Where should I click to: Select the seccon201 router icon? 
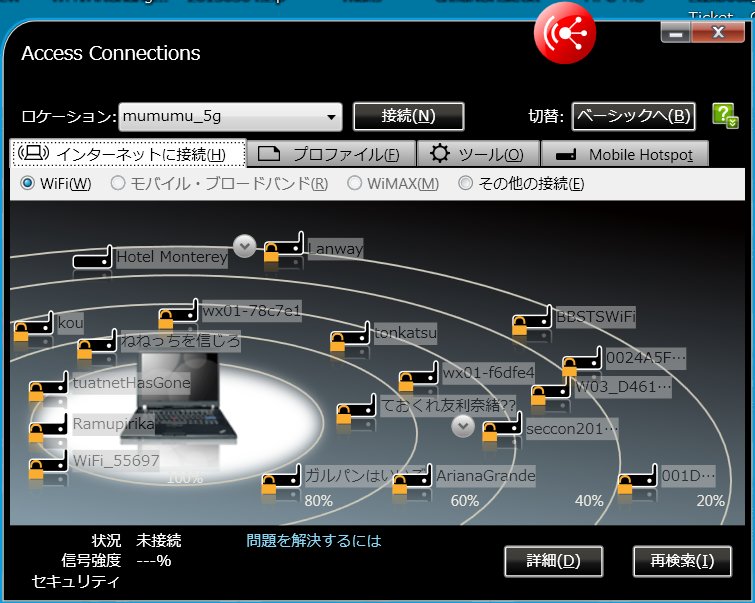502,427
